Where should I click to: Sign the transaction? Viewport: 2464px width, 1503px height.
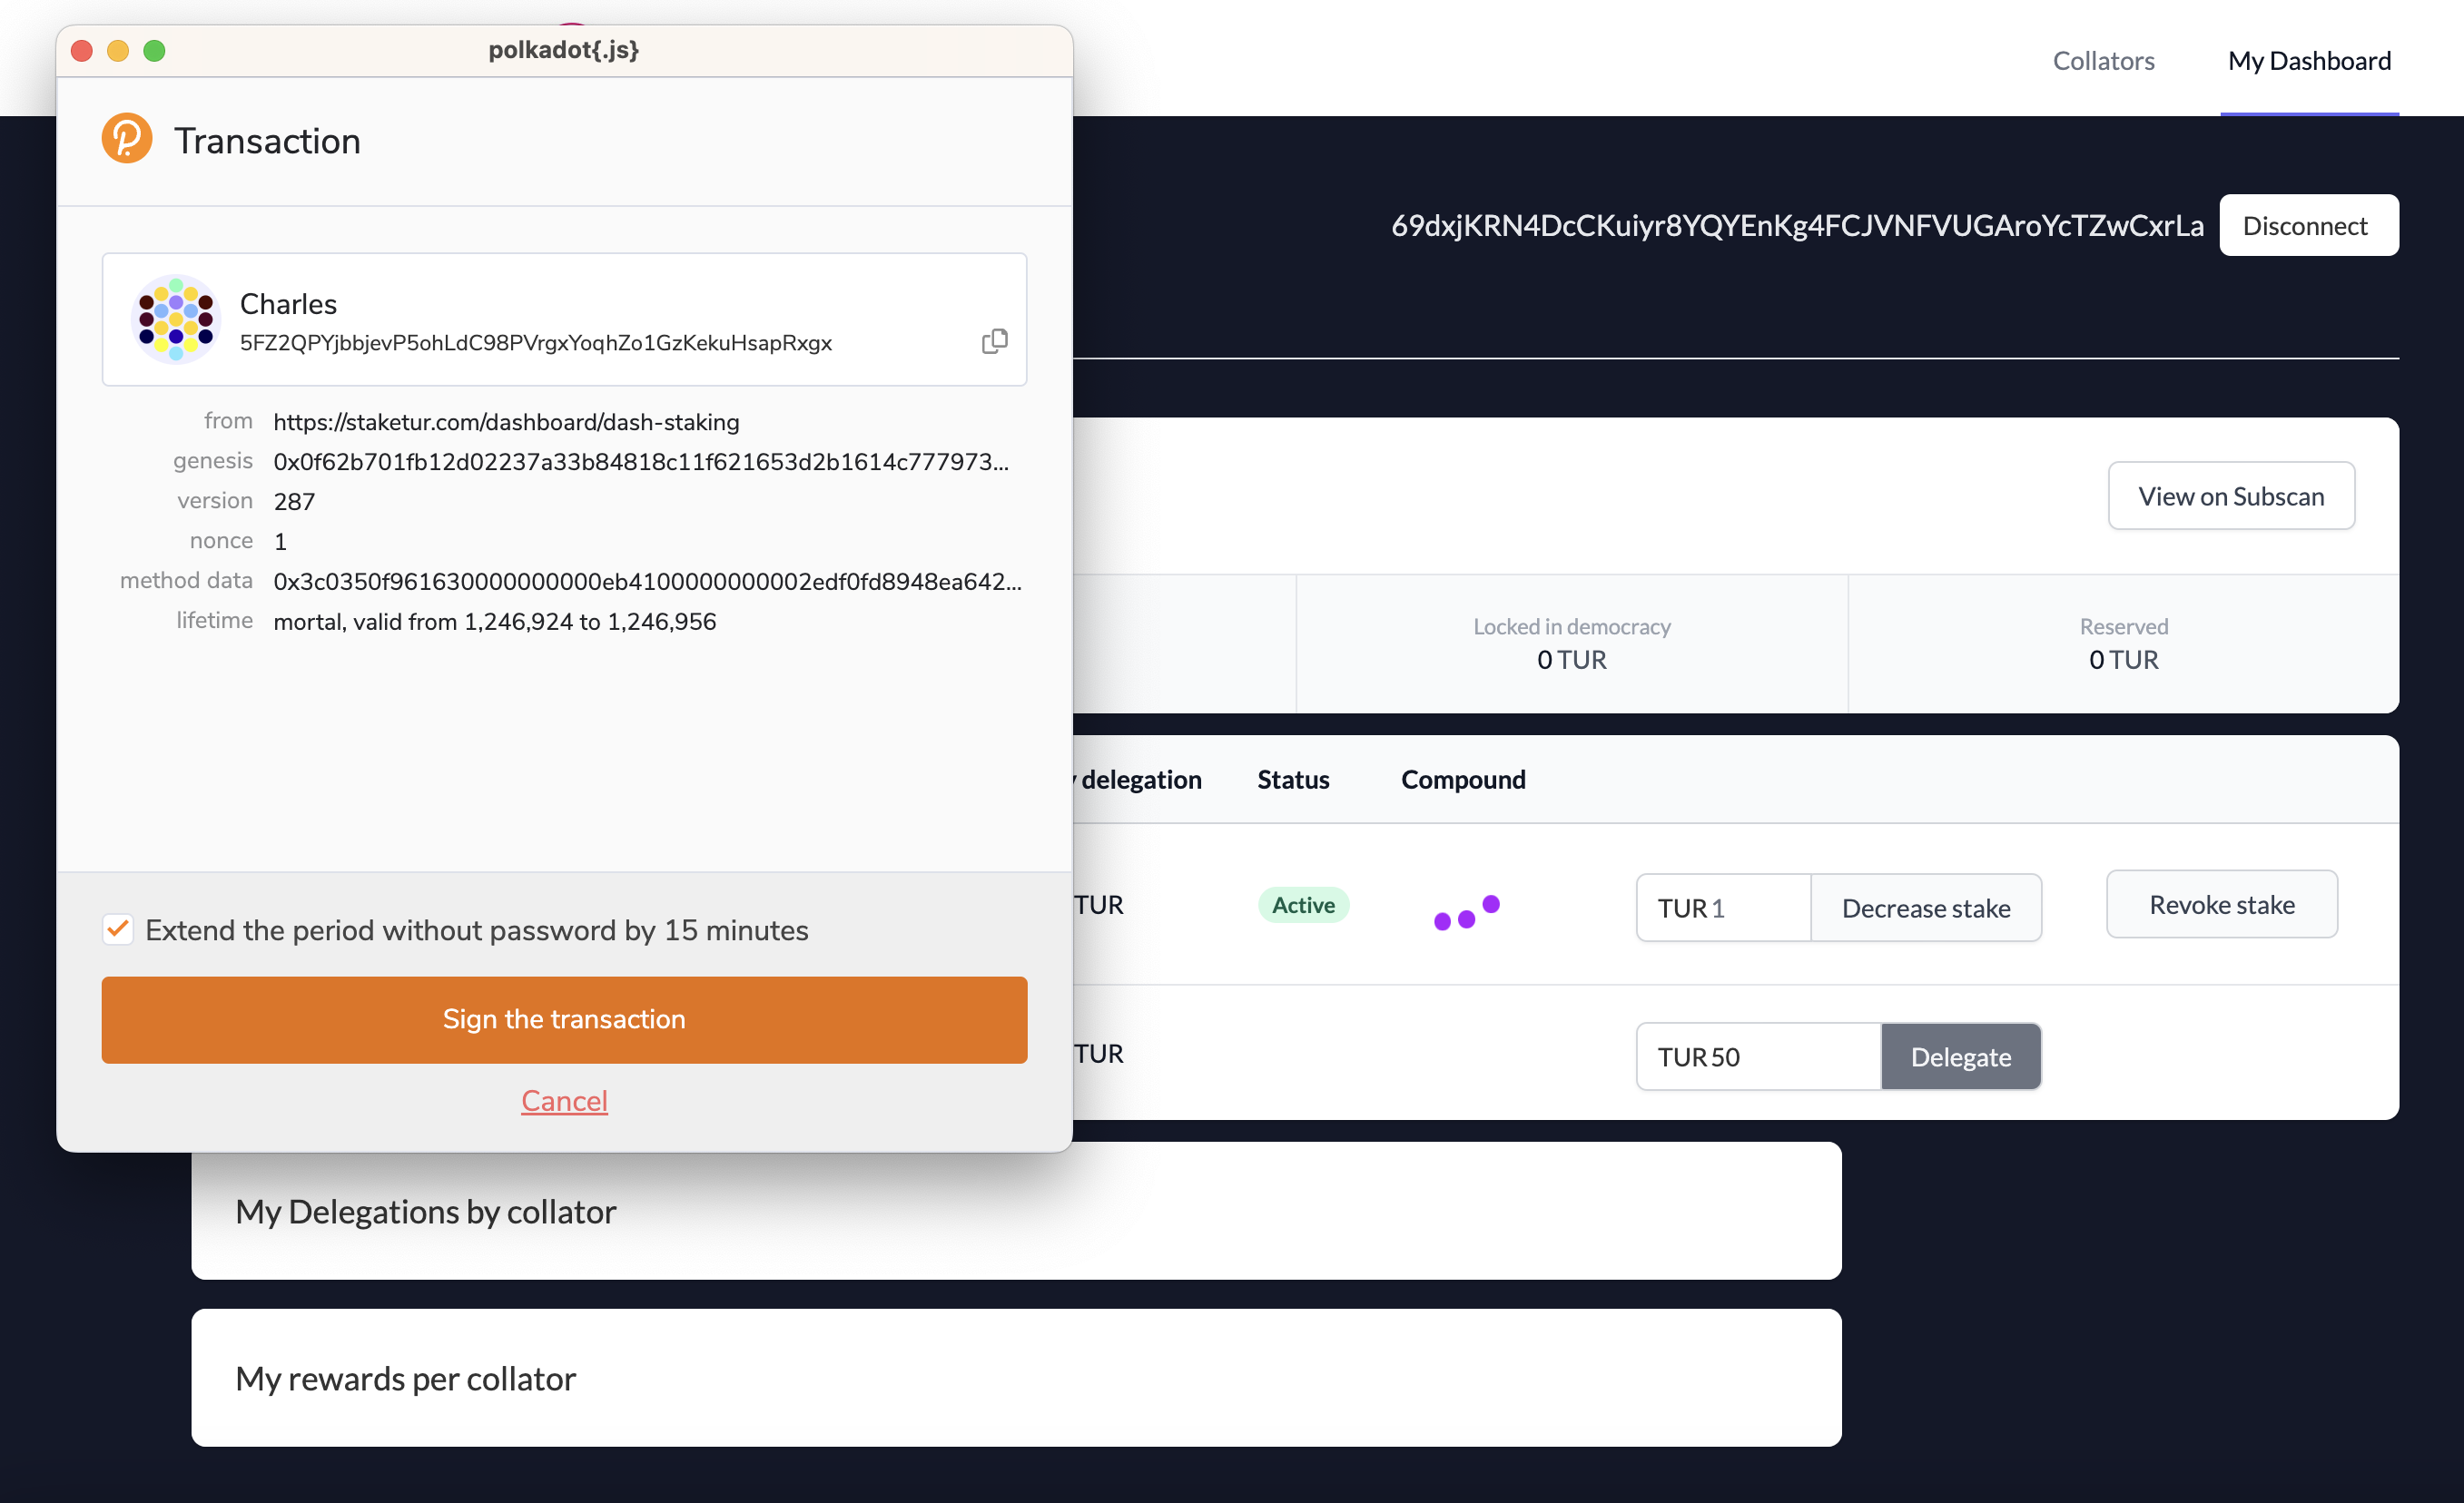[x=564, y=1019]
